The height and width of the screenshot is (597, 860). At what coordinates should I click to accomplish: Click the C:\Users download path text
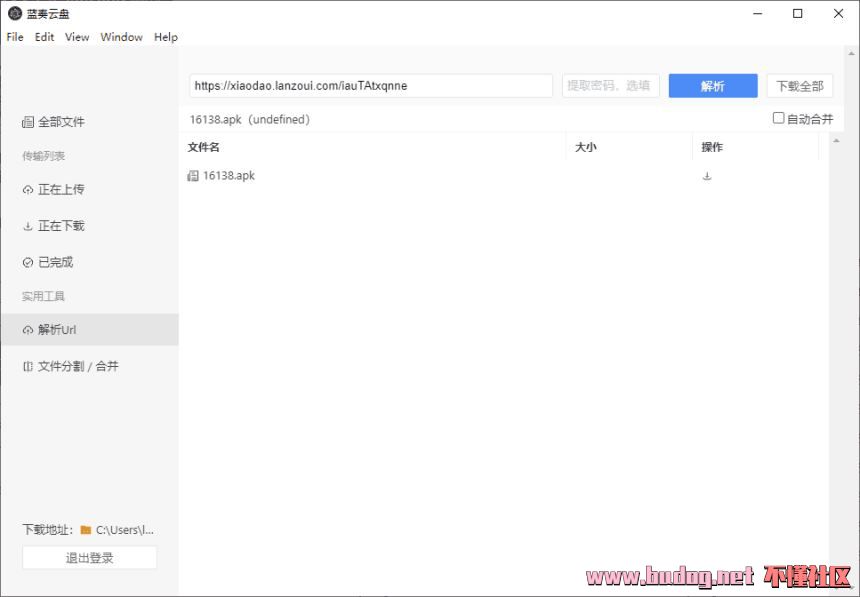click(125, 530)
